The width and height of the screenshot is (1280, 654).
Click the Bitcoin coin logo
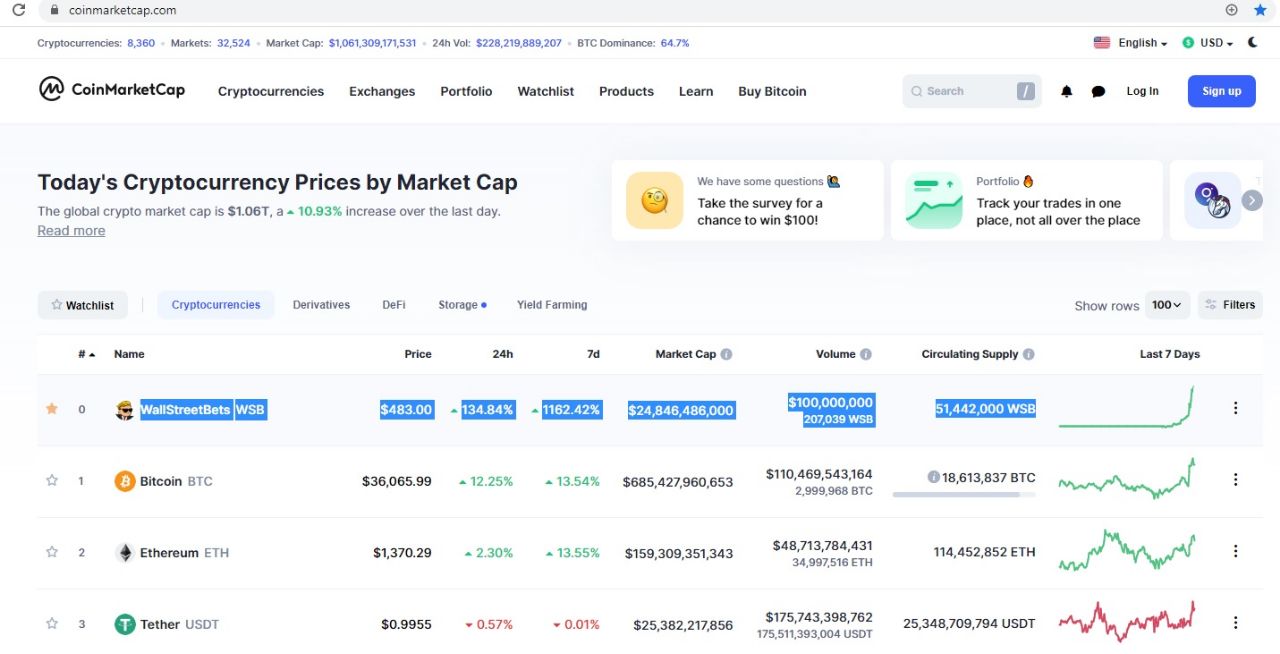[125, 481]
